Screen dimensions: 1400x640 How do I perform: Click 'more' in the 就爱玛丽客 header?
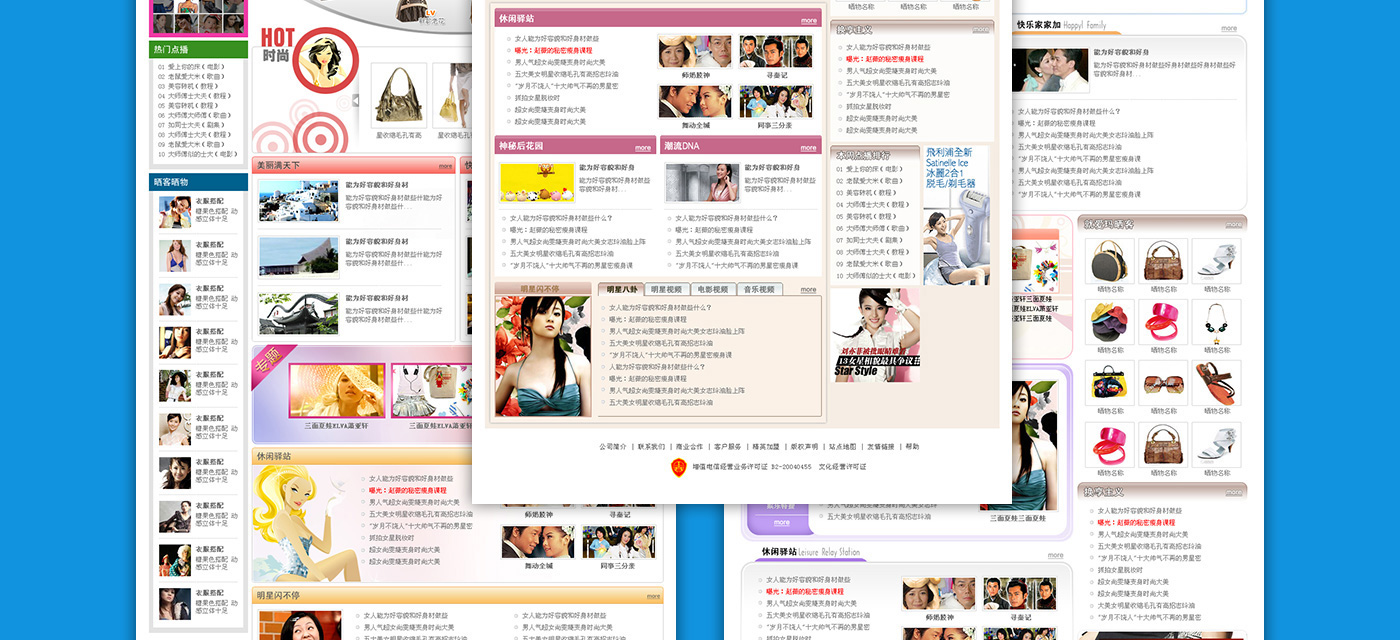(x=1233, y=224)
